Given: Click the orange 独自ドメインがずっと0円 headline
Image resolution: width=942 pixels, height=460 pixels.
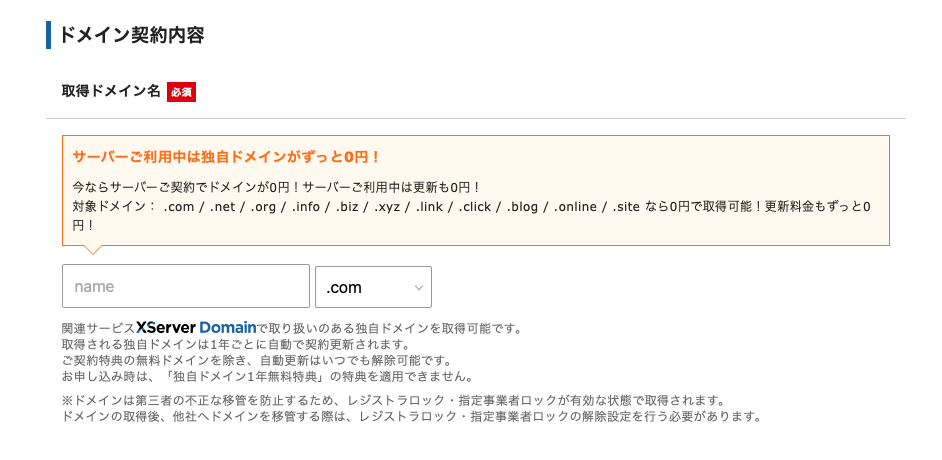Looking at the screenshot, I should point(227,157).
